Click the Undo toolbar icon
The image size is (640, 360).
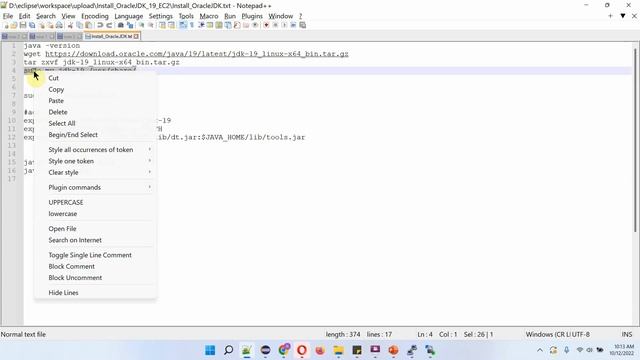tap(100, 25)
